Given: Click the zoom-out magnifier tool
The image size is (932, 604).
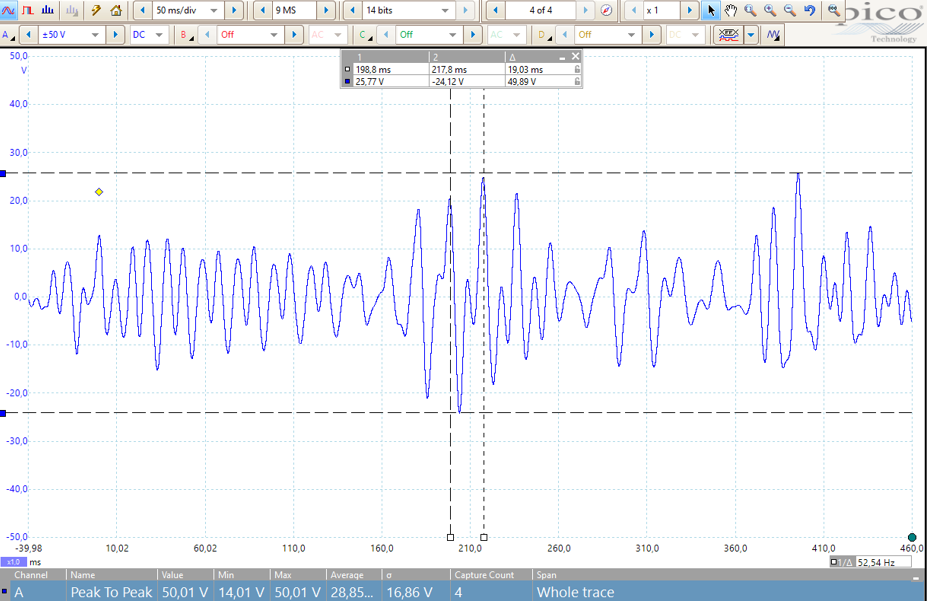Looking at the screenshot, I should point(789,10).
